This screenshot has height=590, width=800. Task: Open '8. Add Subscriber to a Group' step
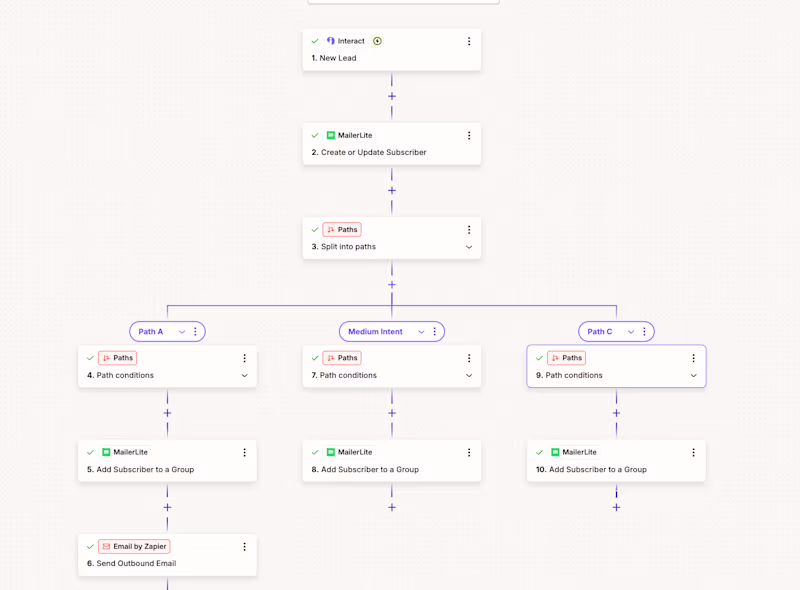[x=392, y=461]
